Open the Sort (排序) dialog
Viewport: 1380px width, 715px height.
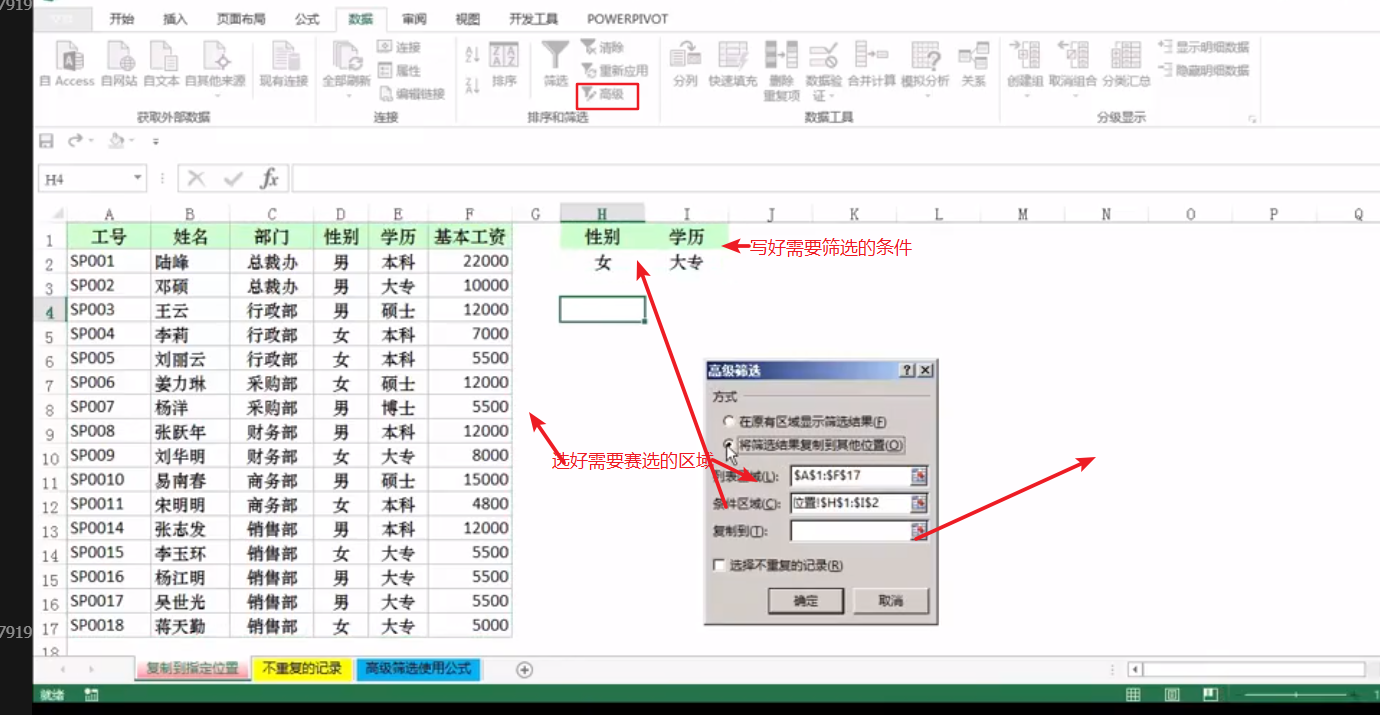[505, 64]
